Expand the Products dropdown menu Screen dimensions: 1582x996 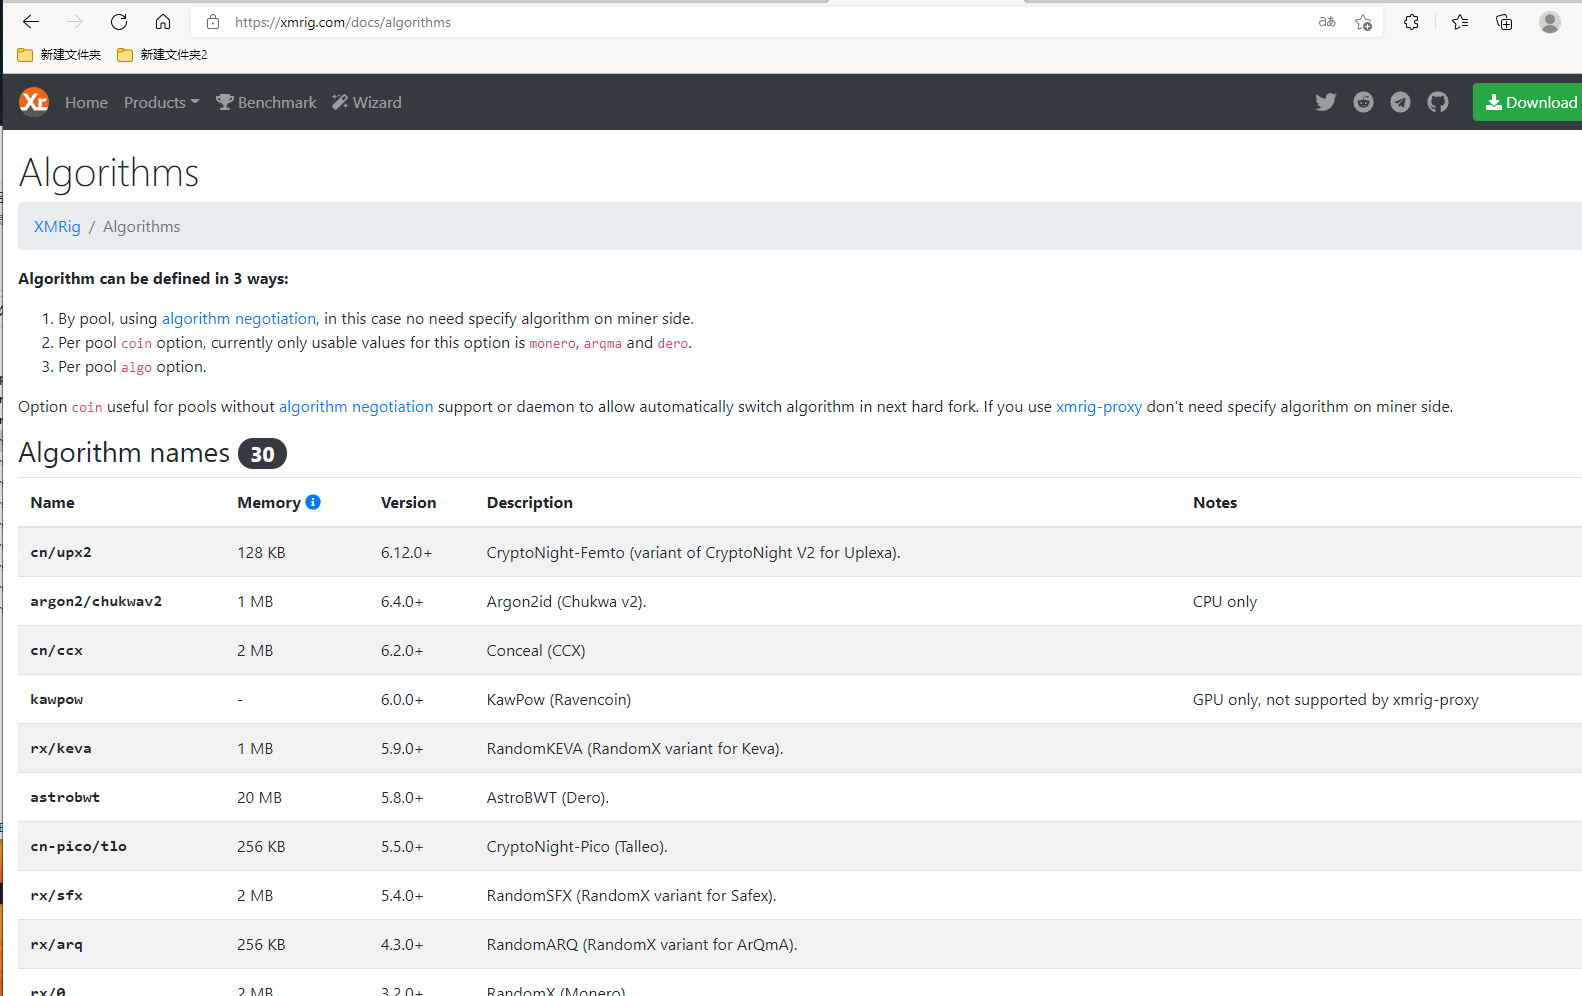point(161,102)
